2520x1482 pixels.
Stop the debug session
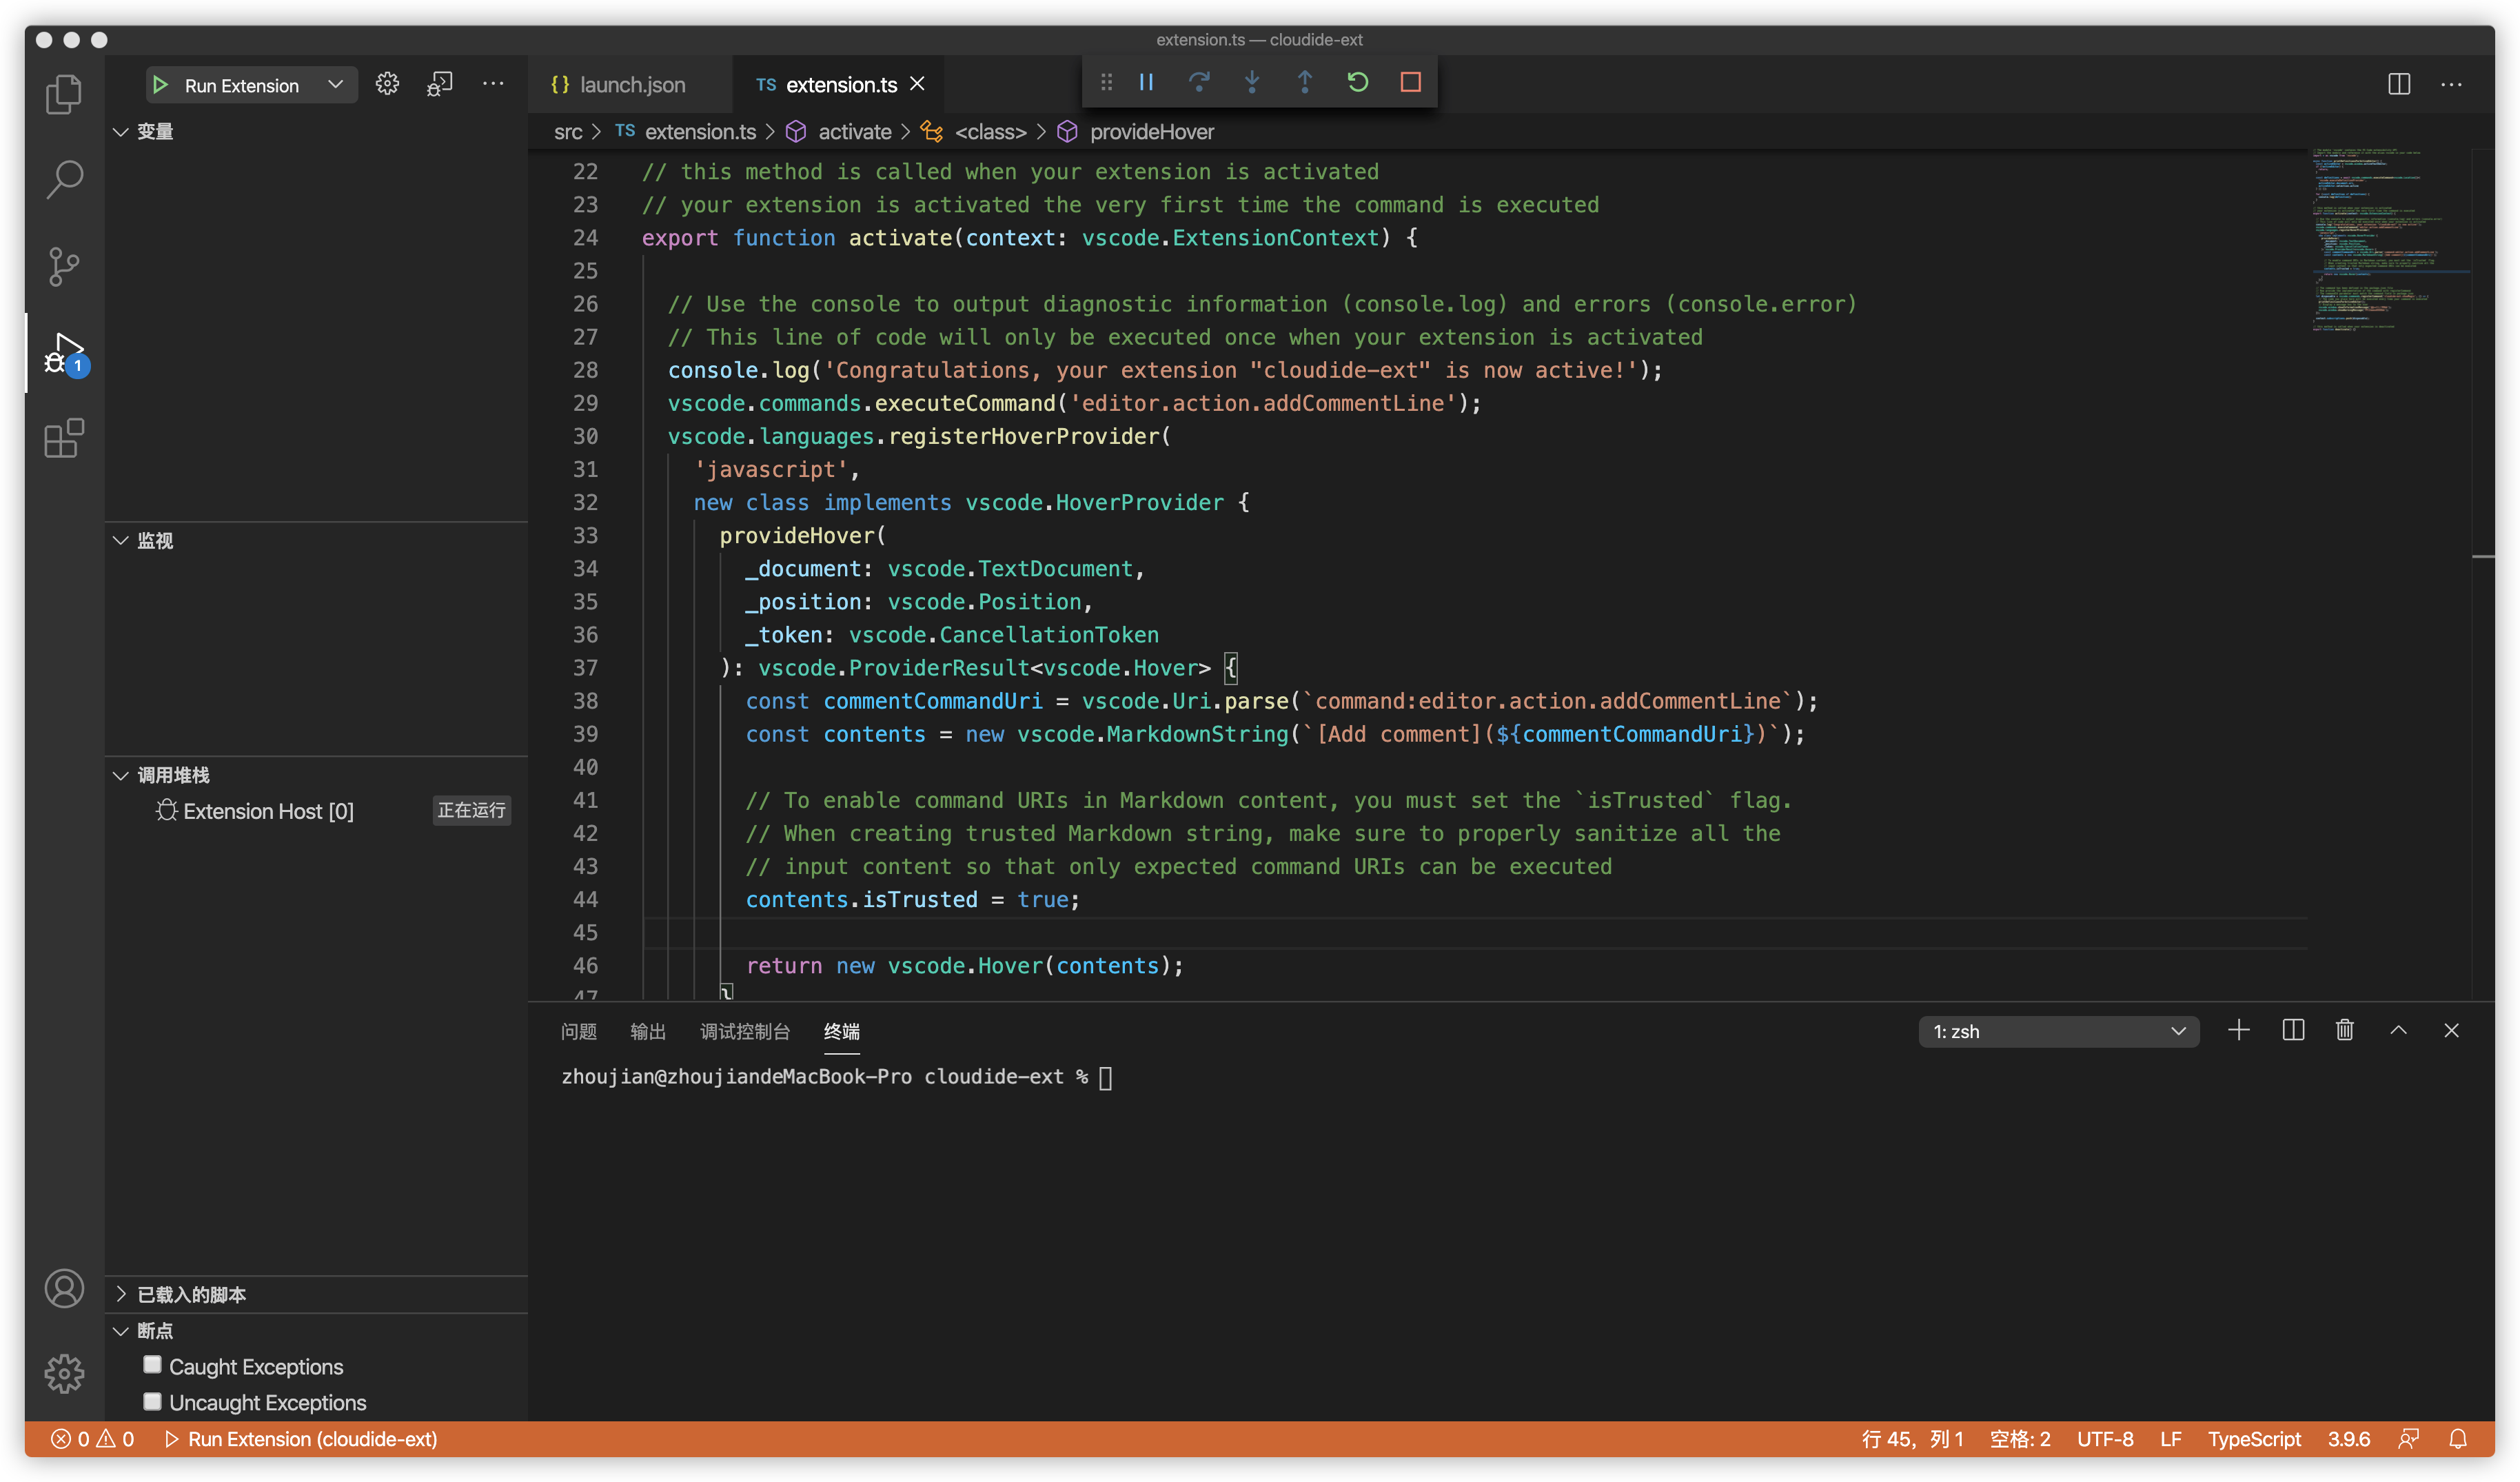(1411, 82)
